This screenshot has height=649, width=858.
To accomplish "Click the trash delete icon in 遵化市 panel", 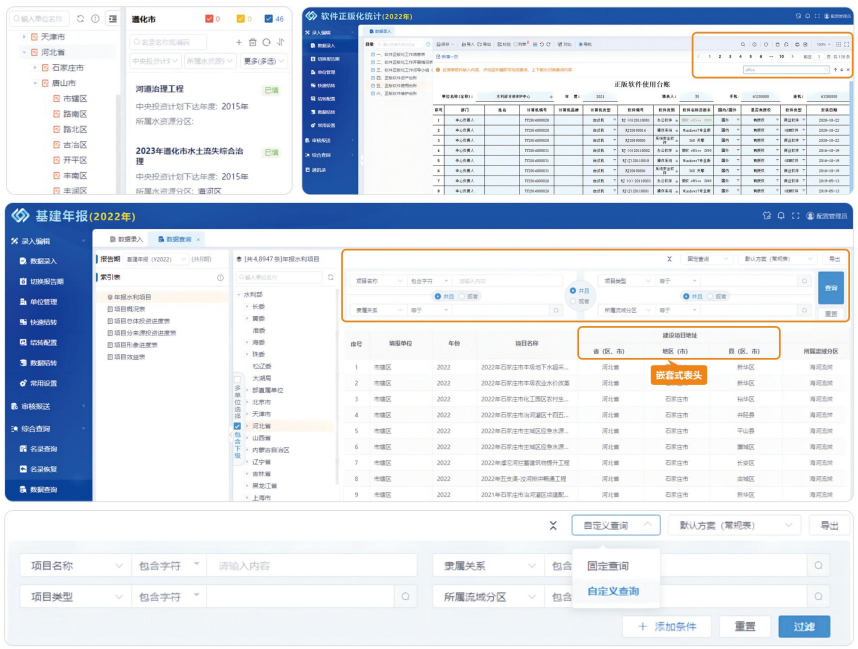I will click(252, 42).
